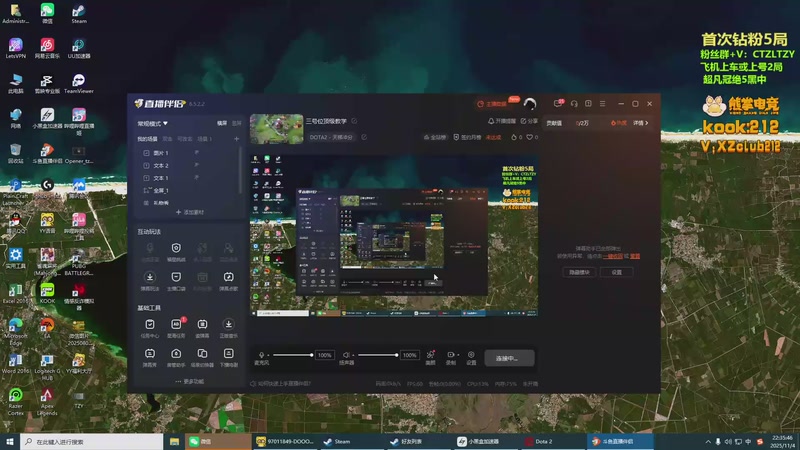800x450 pixels.
Task: Open the 房管助手 tool
Action: click(176, 358)
